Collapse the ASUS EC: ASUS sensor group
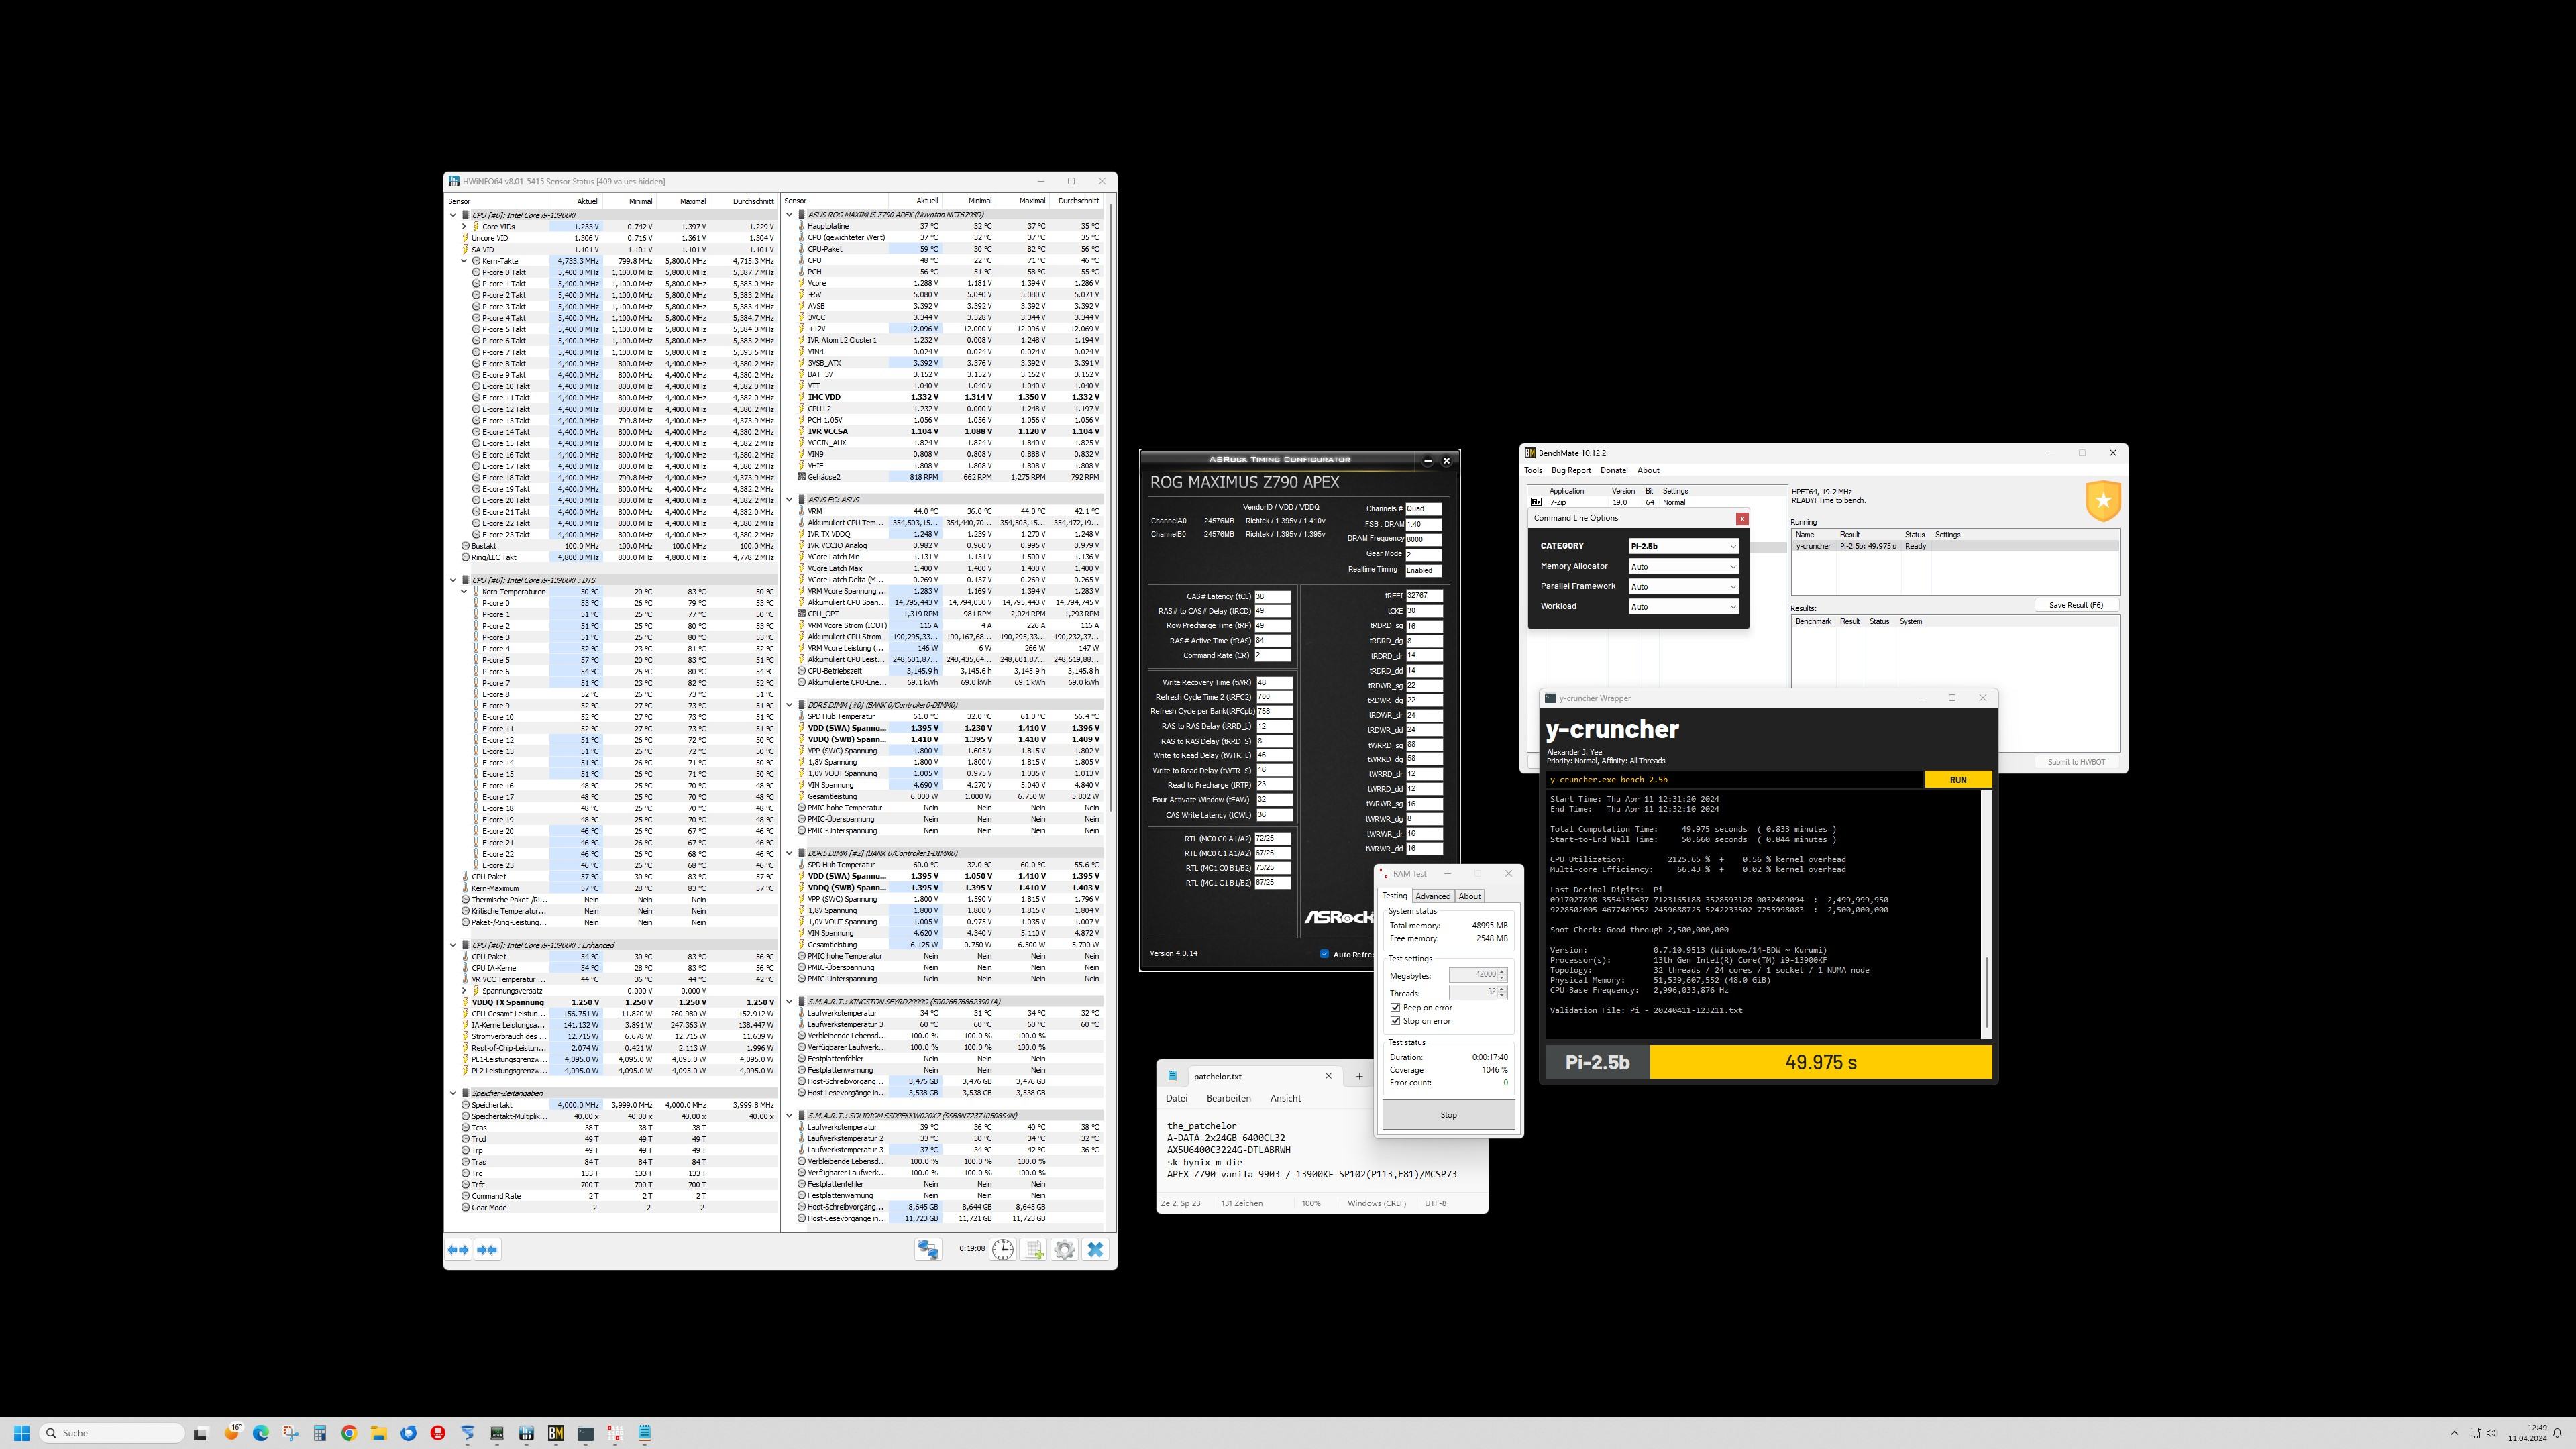2576x1449 pixels. coord(789,499)
